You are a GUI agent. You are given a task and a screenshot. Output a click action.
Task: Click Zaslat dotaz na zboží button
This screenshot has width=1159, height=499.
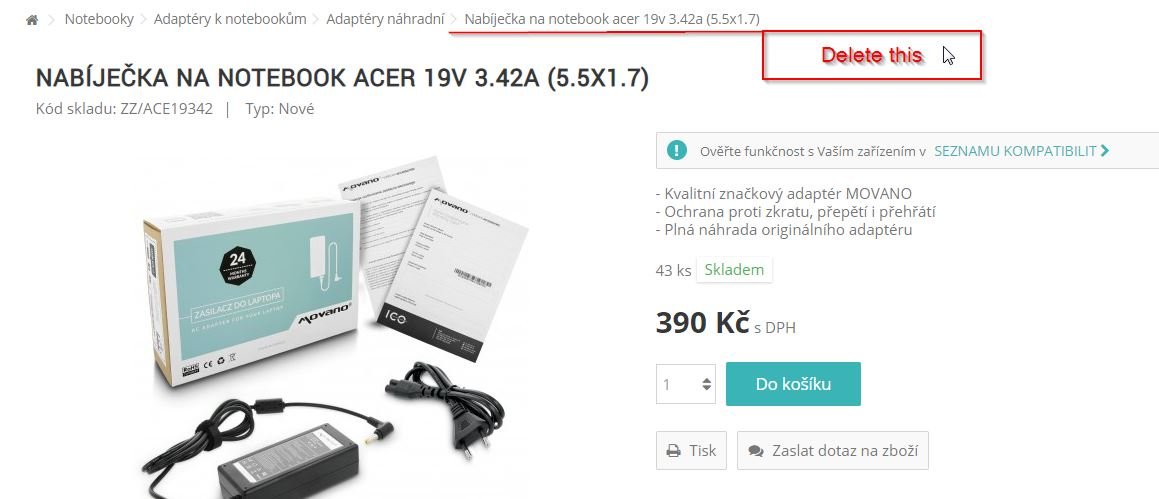832,451
